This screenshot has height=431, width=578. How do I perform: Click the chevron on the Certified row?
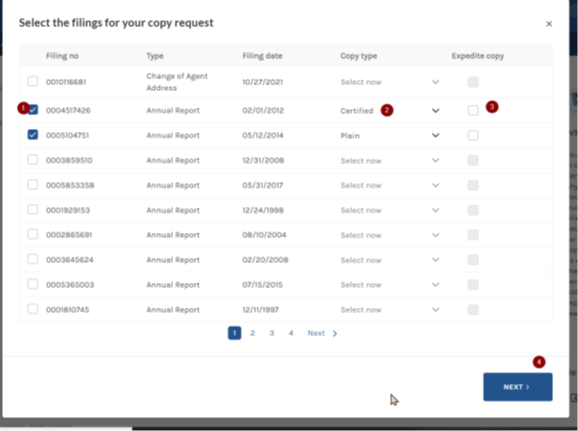(435, 111)
